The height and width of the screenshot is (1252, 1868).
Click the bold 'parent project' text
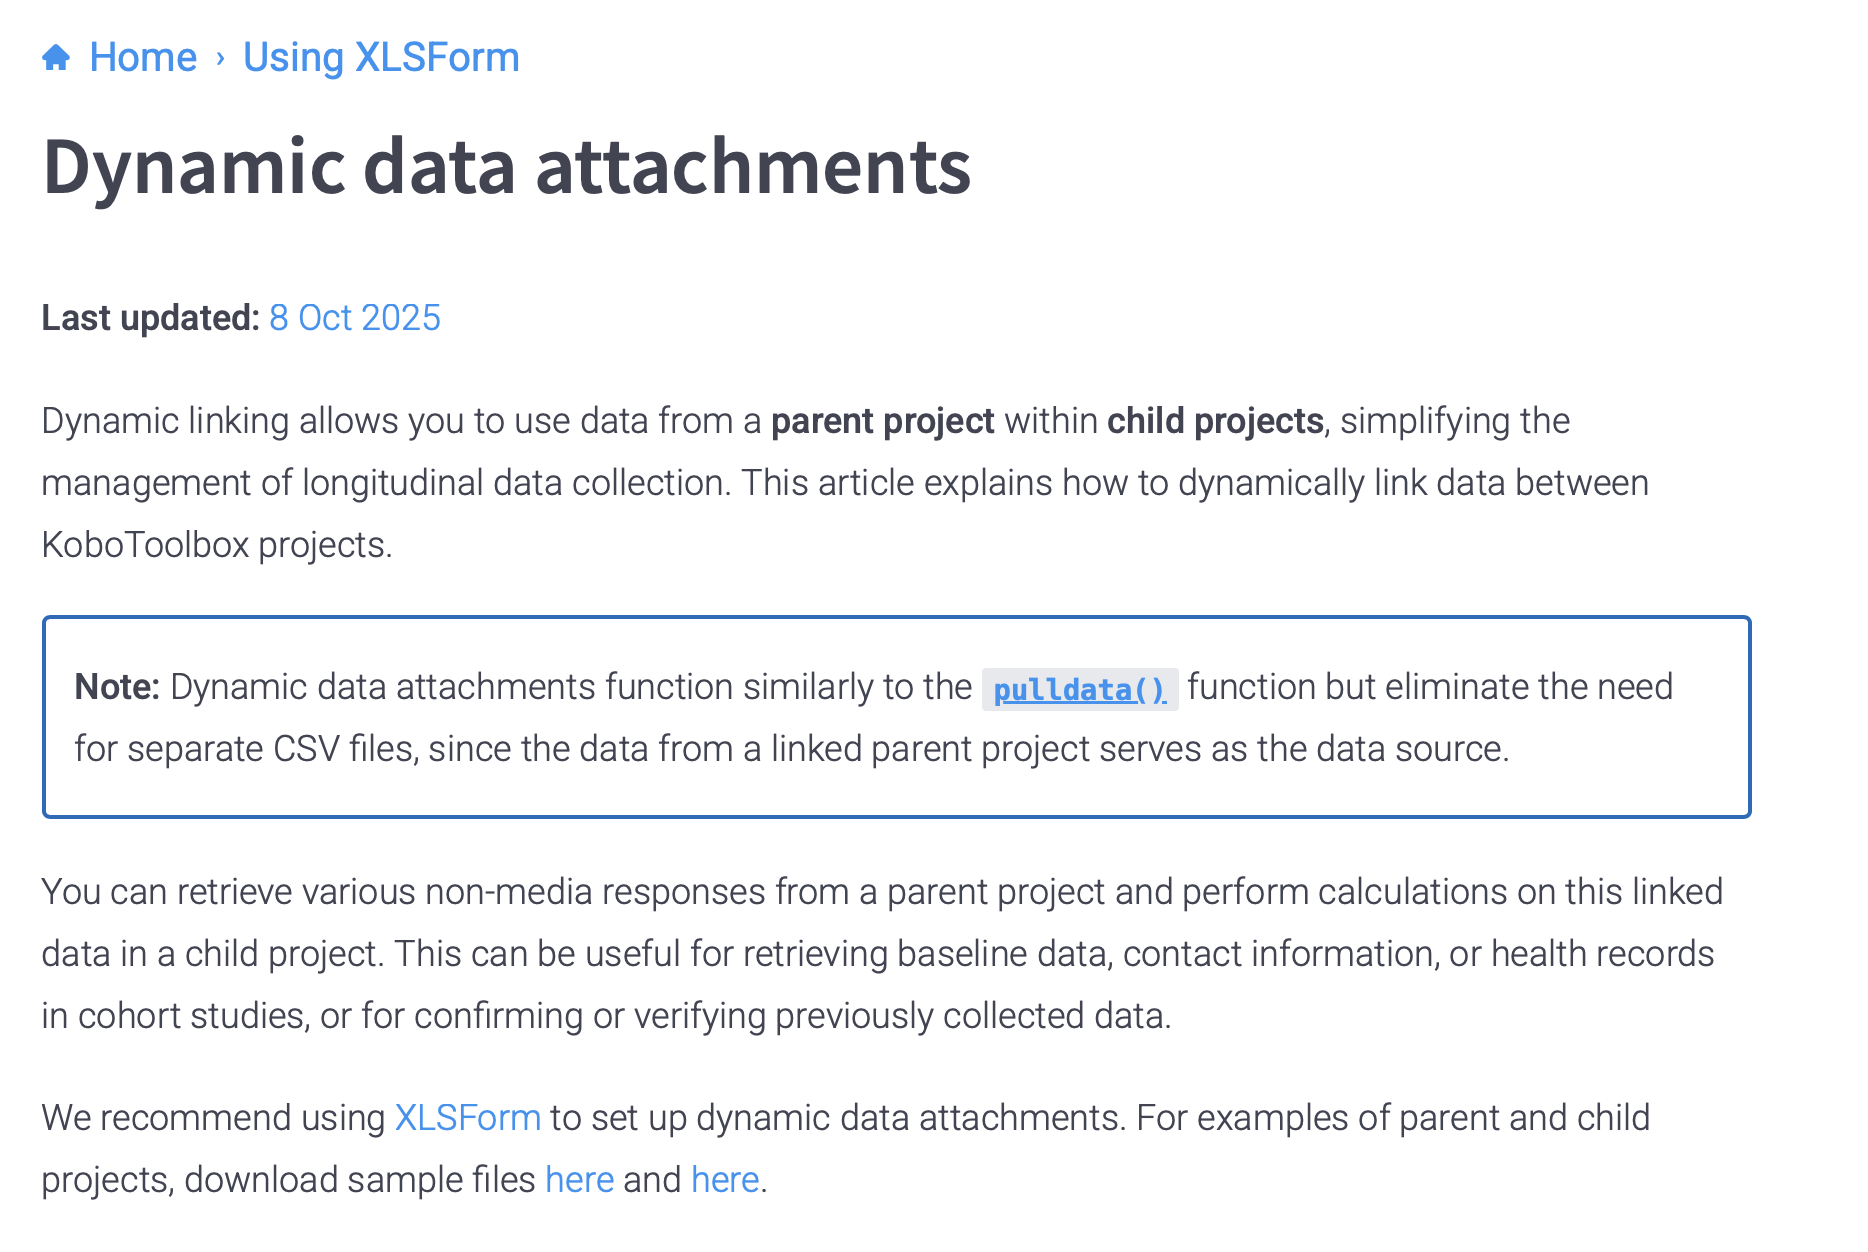pyautogui.click(x=882, y=421)
